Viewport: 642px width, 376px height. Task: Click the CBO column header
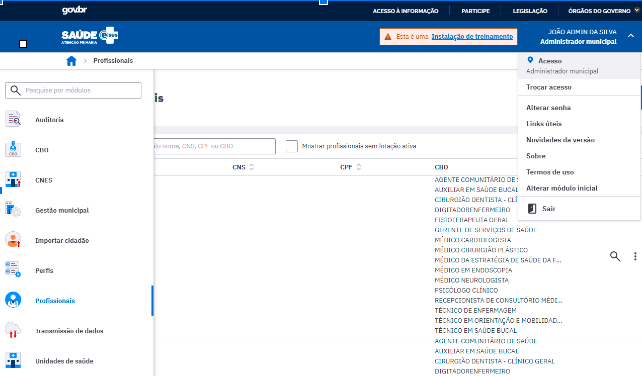[441, 167]
